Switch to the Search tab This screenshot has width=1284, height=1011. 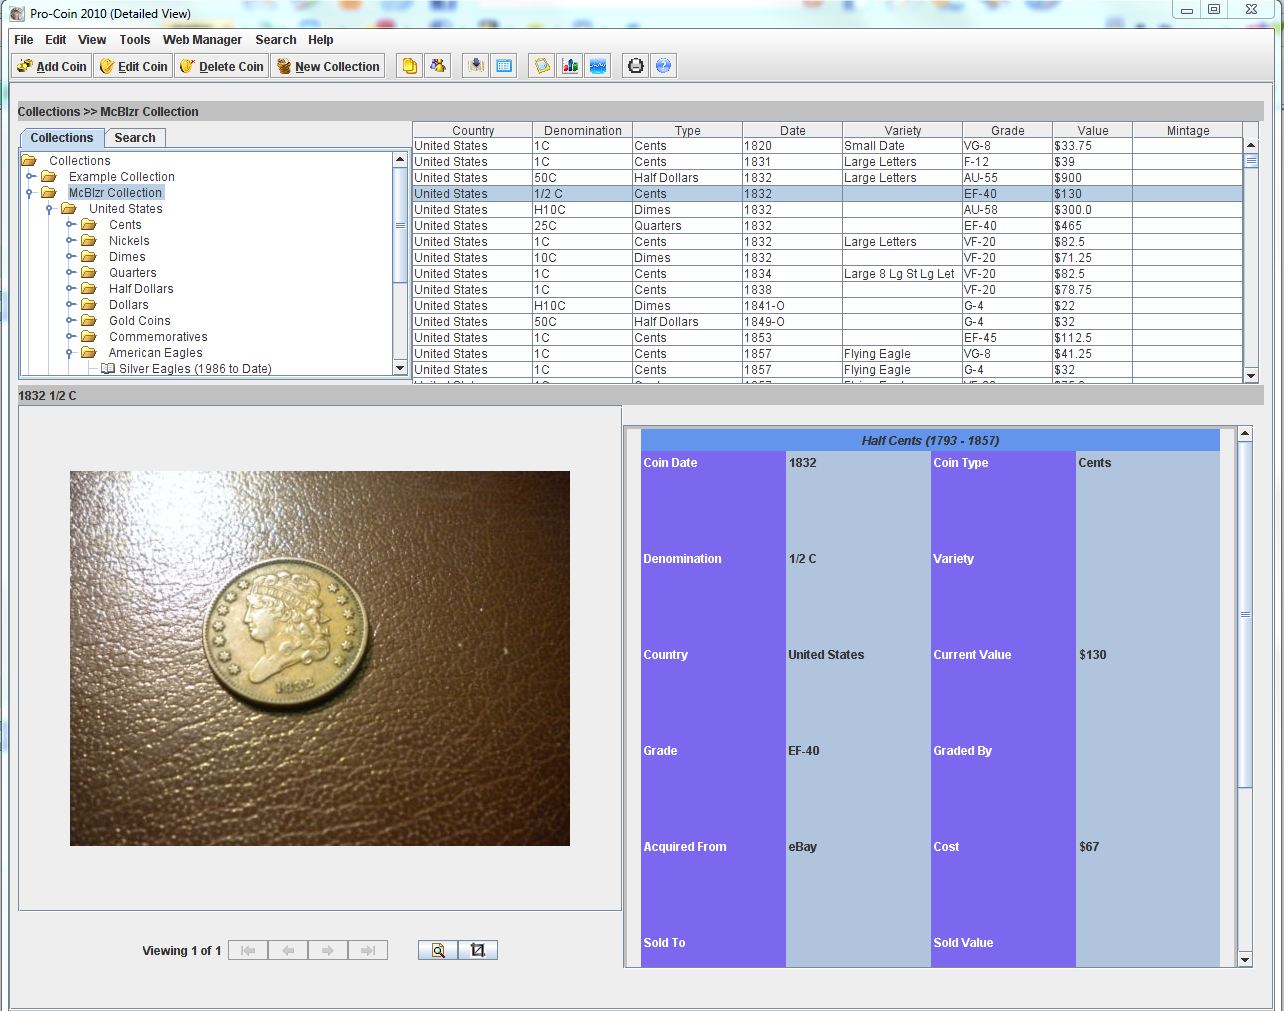[x=134, y=138]
